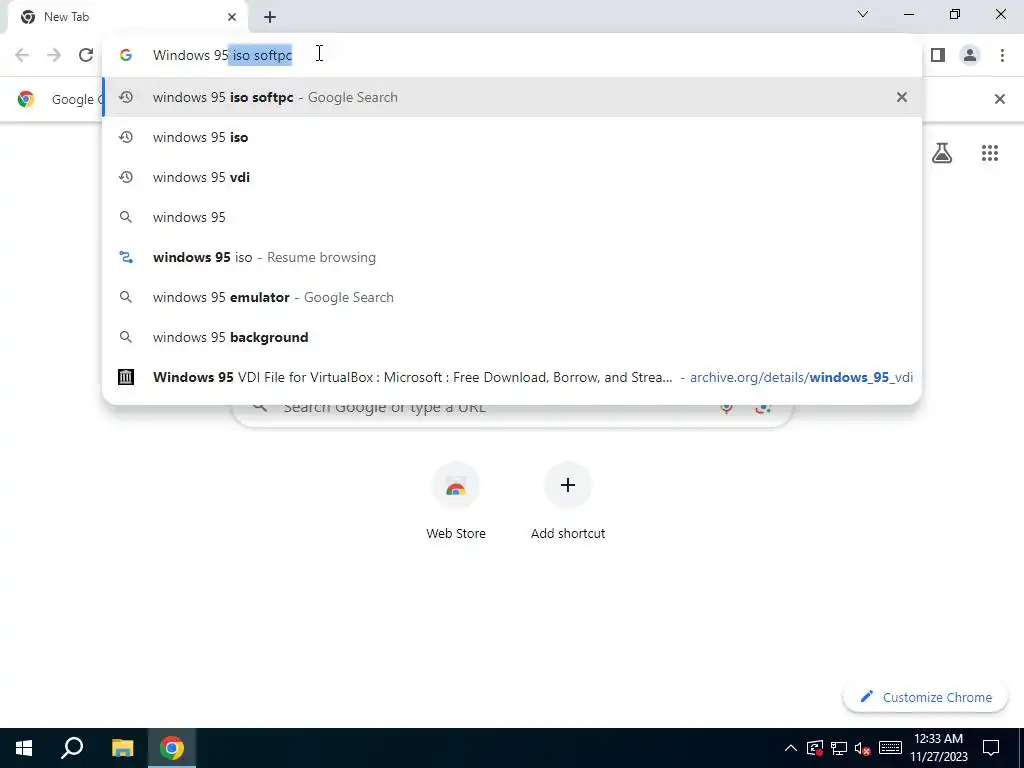Select 'windows 95 iso softpc' suggestion
The width and height of the screenshot is (1024, 768).
[x=512, y=97]
